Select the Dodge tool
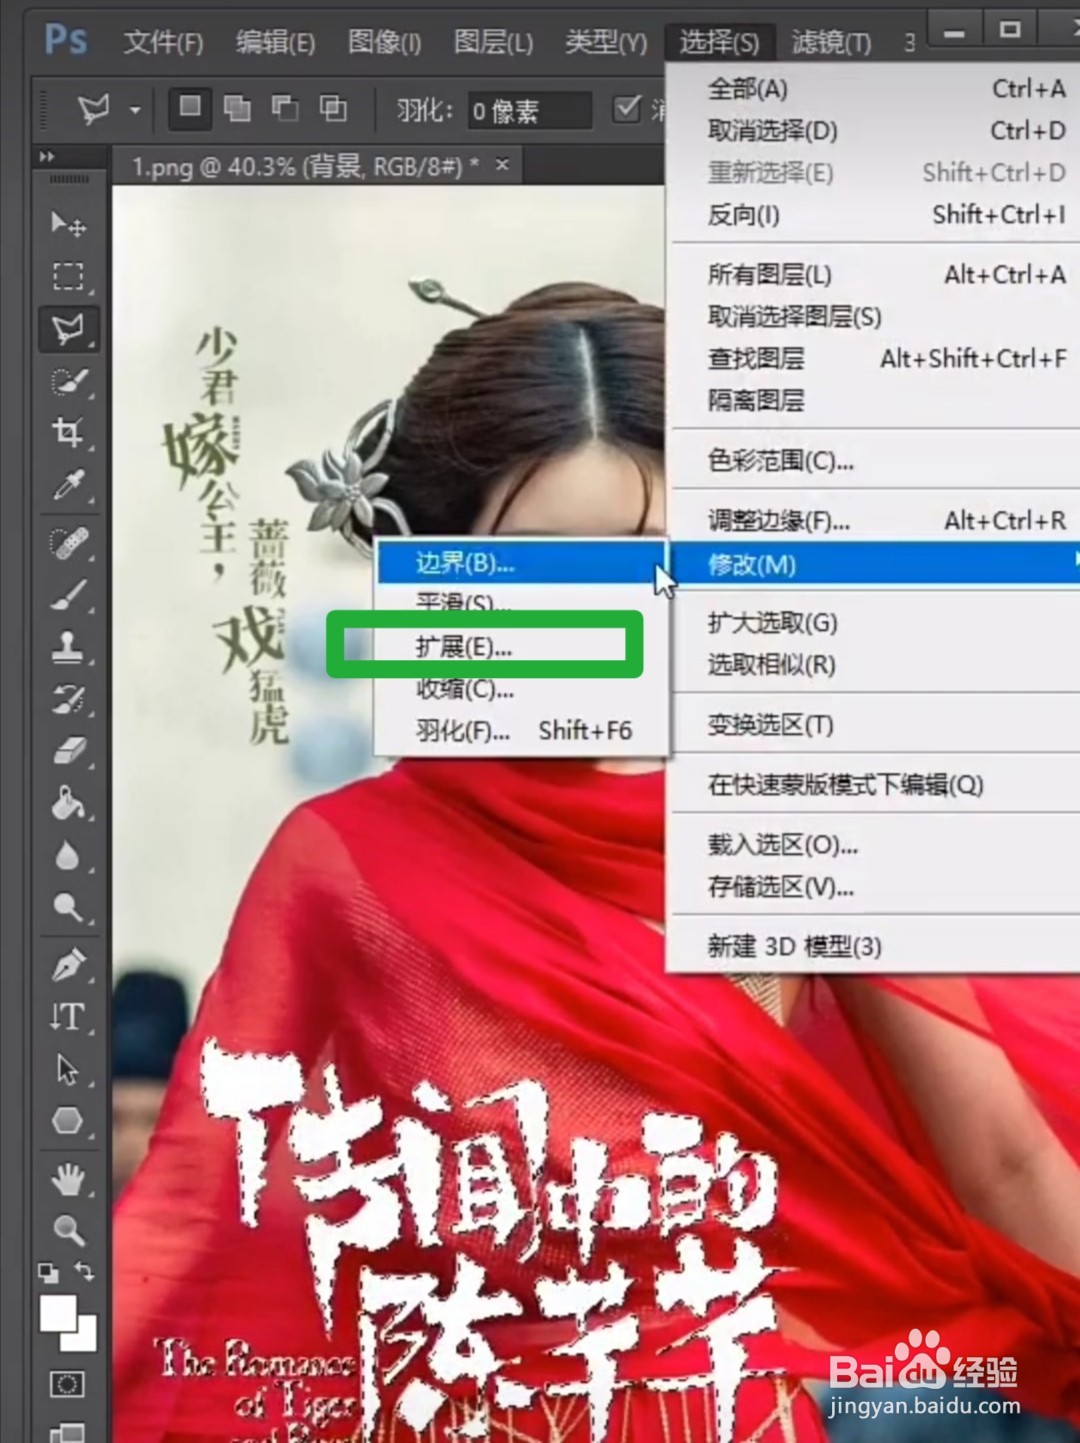1080x1443 pixels. (x=68, y=908)
